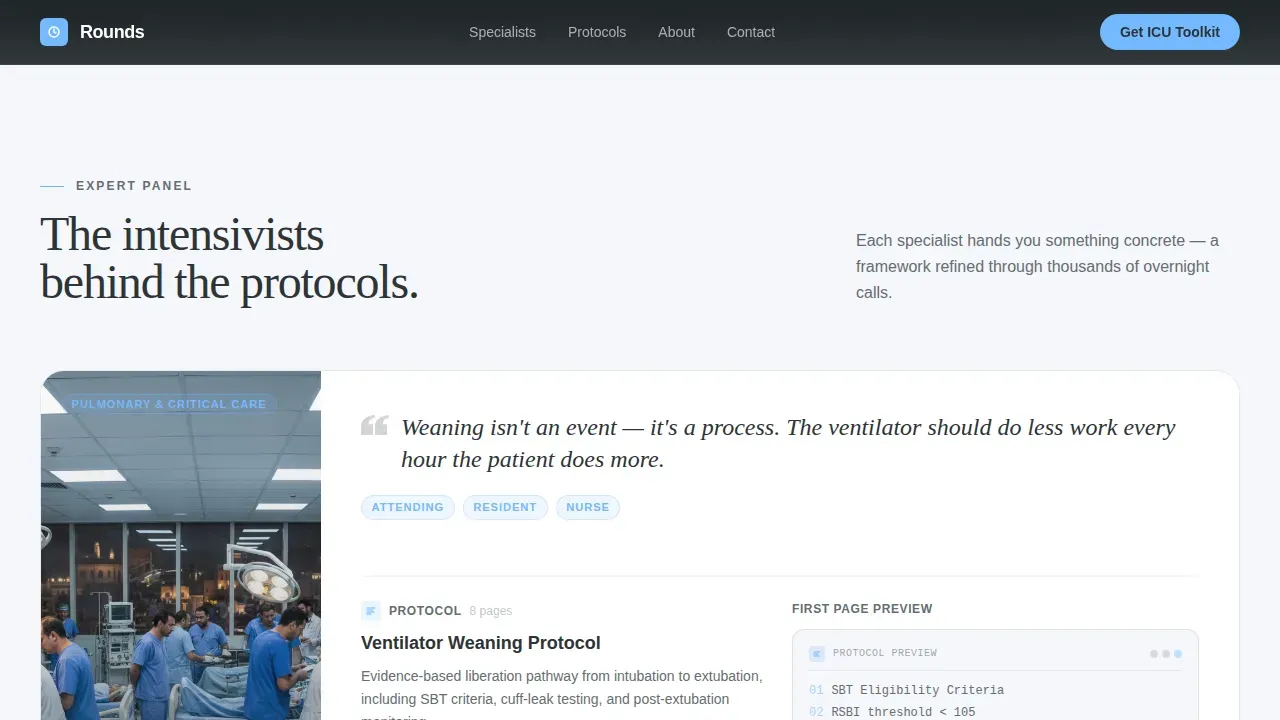Screen dimensions: 1280x720
Task: Navigate to the Contact link
Action: [x=751, y=32]
